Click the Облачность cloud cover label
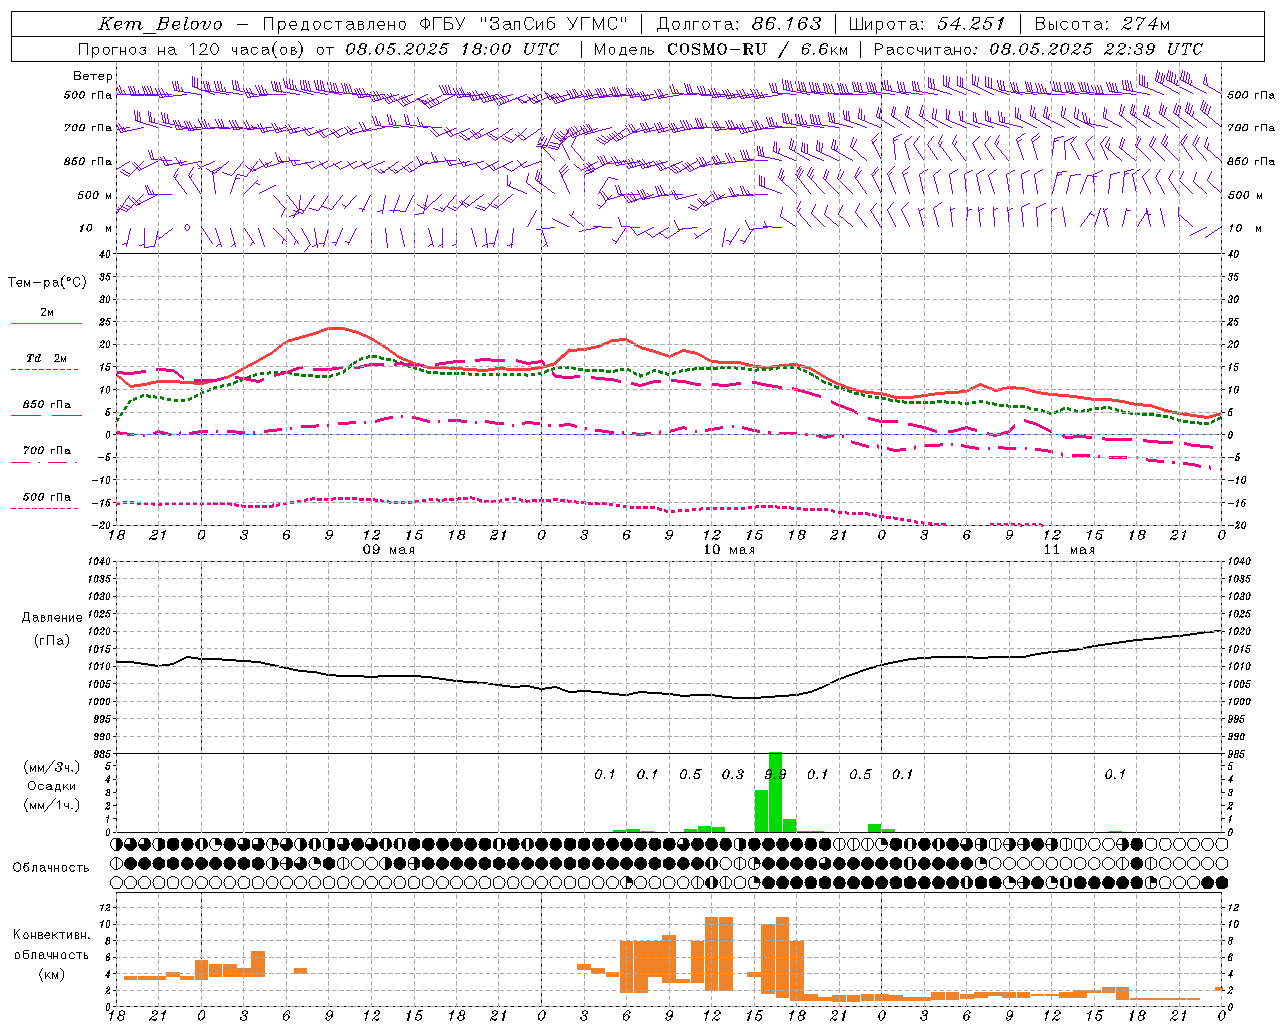The image size is (1280, 1024). 51,867
